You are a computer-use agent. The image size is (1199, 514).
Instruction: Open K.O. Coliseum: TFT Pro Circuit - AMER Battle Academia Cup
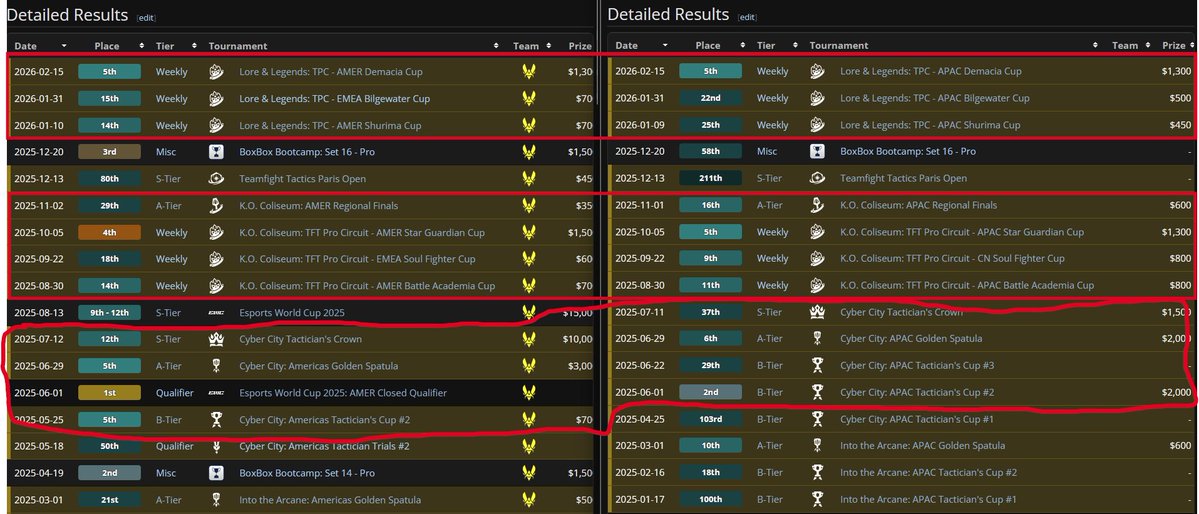(367, 286)
